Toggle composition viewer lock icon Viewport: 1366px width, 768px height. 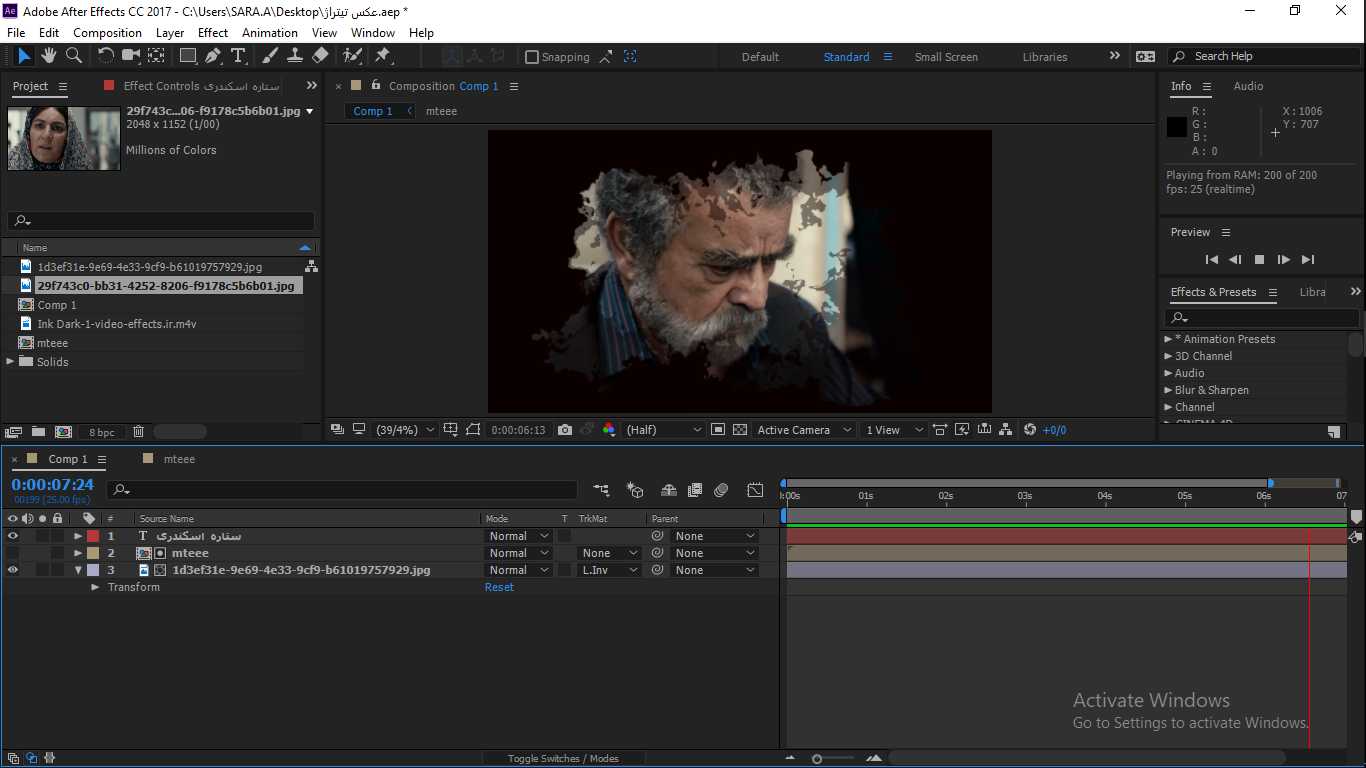click(x=376, y=85)
